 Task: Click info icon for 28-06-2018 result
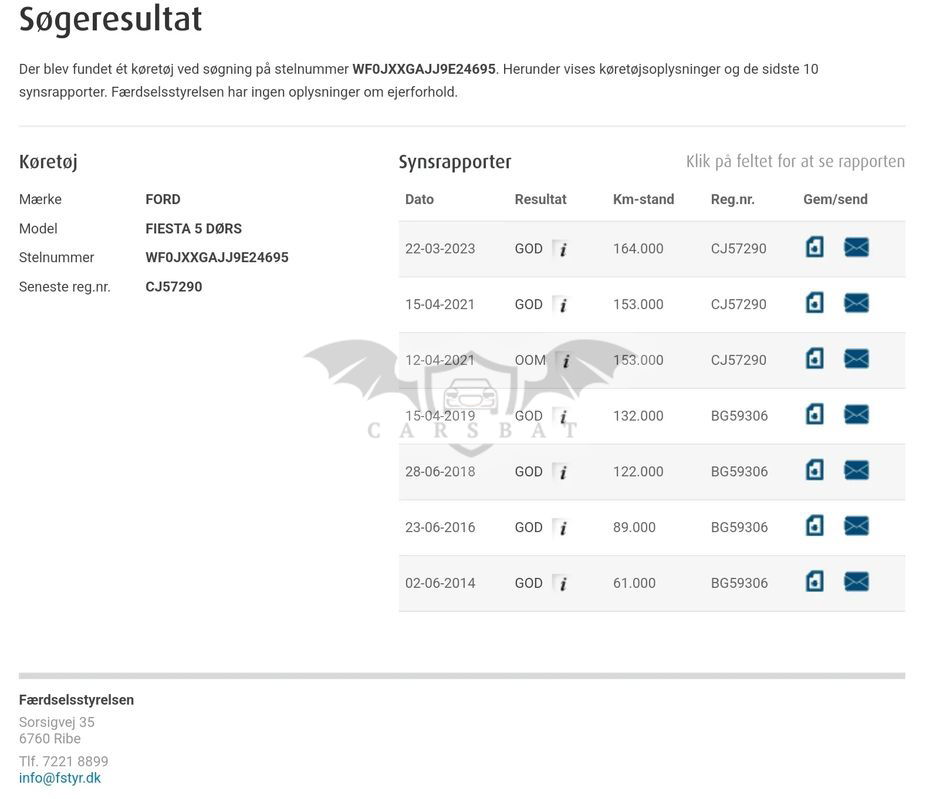click(x=562, y=472)
